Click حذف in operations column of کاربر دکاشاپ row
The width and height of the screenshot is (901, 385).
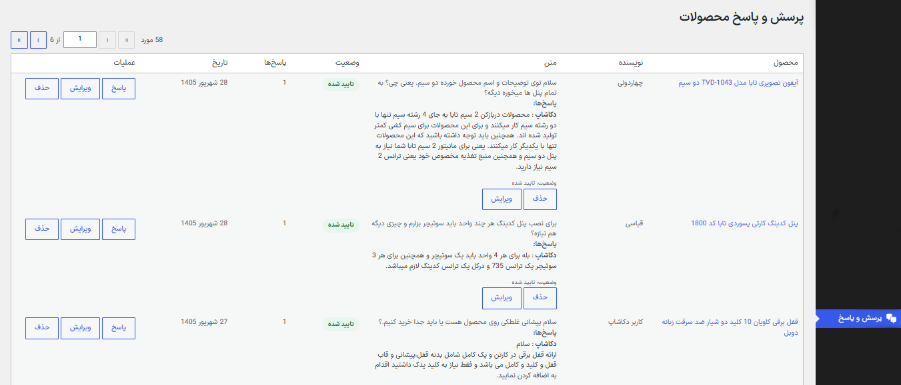42,328
